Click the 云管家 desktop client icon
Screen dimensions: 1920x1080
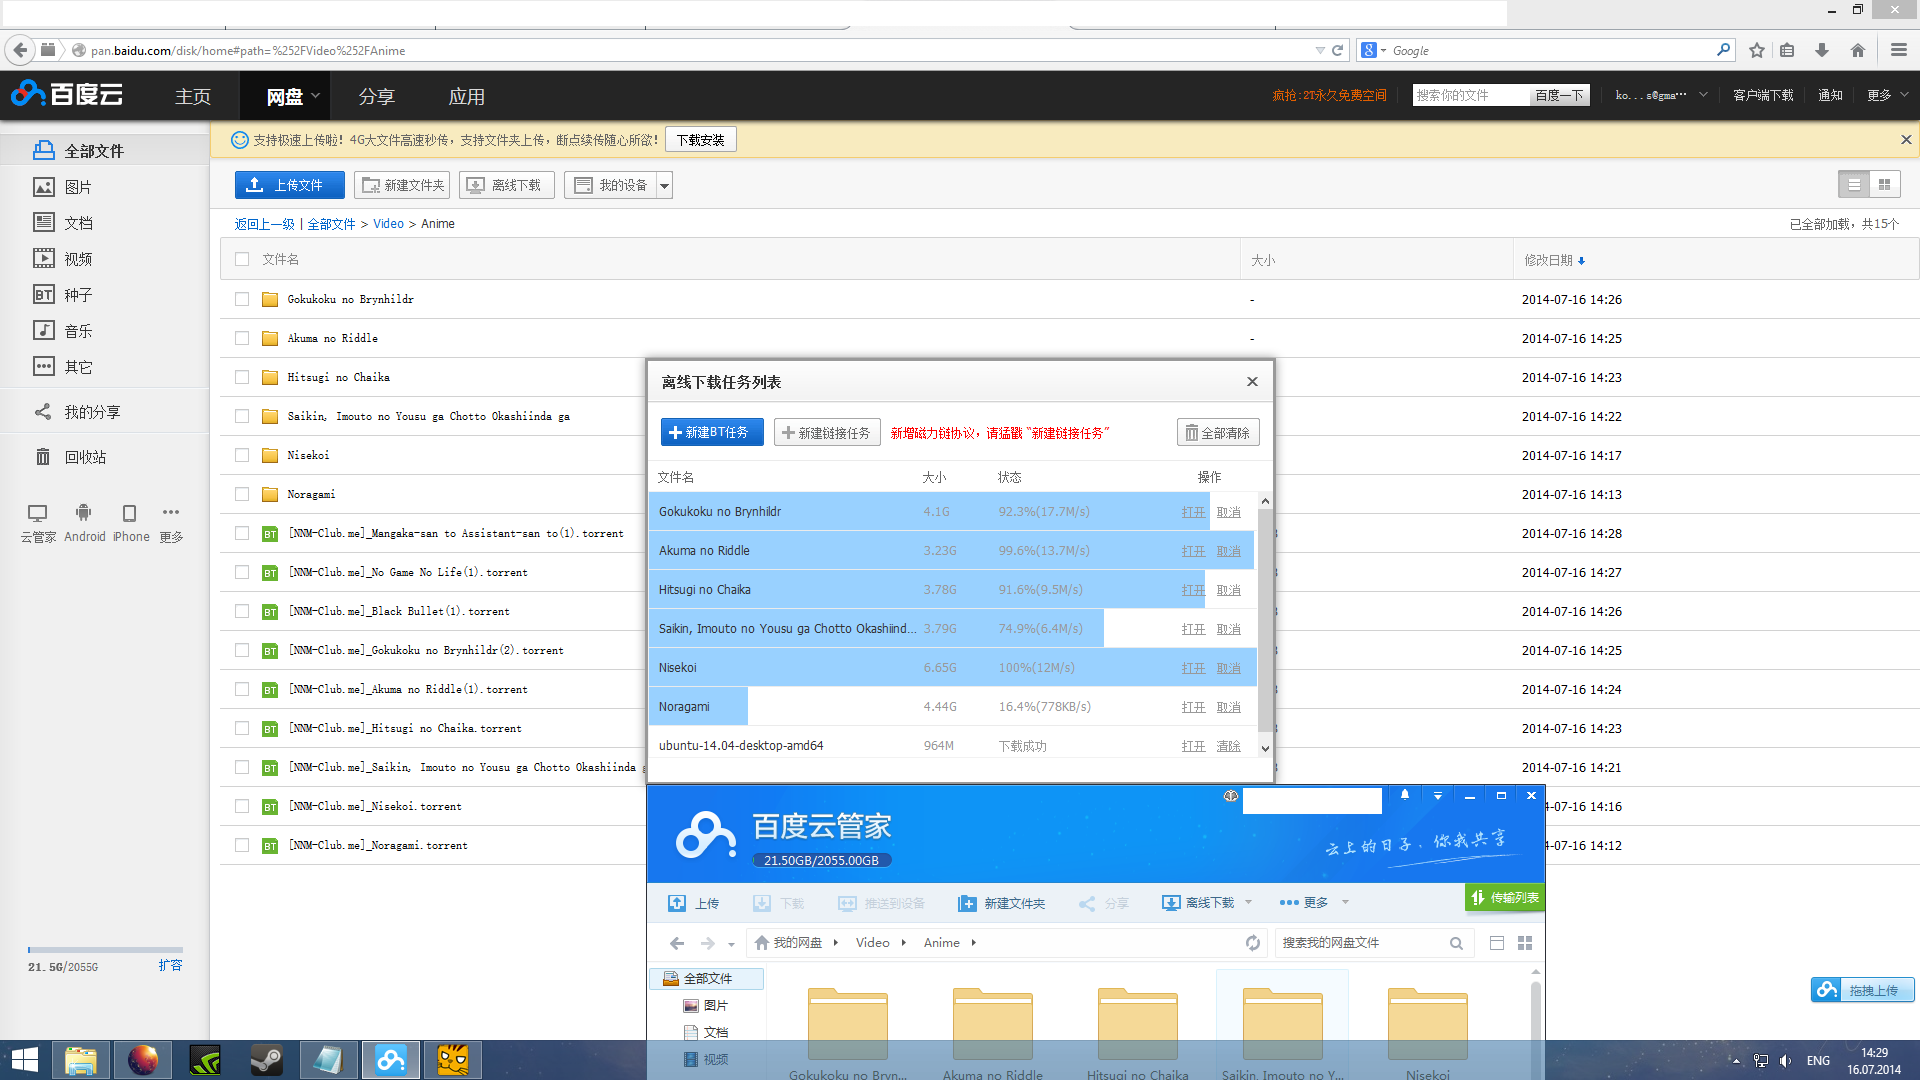[38, 524]
